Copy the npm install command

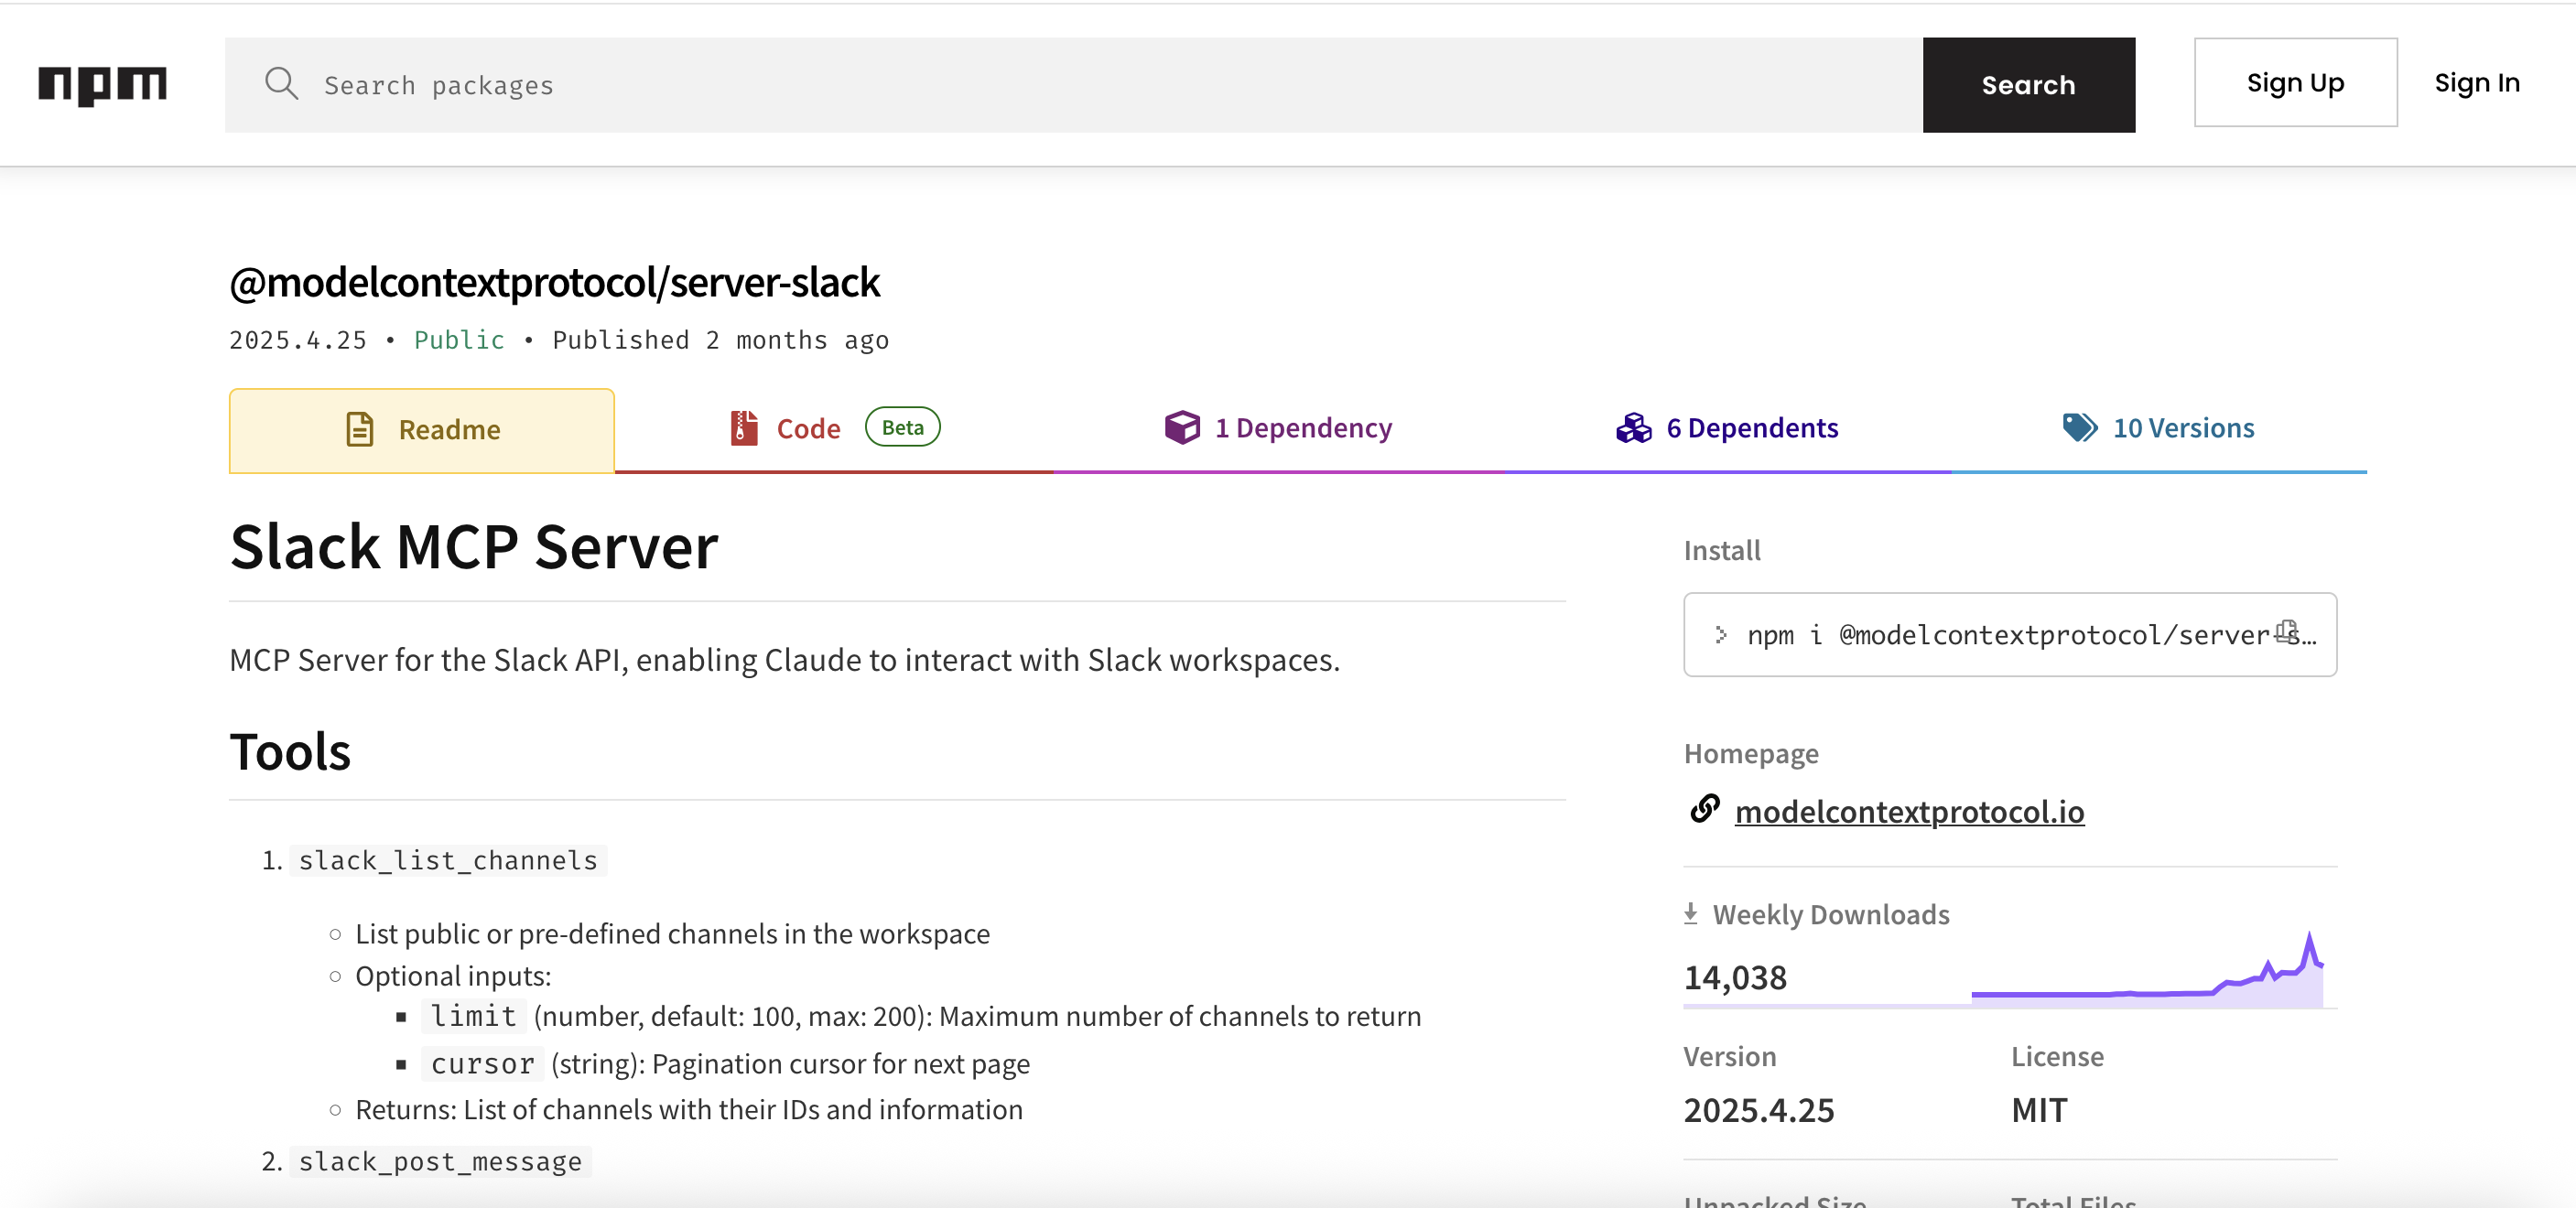coord(2286,631)
